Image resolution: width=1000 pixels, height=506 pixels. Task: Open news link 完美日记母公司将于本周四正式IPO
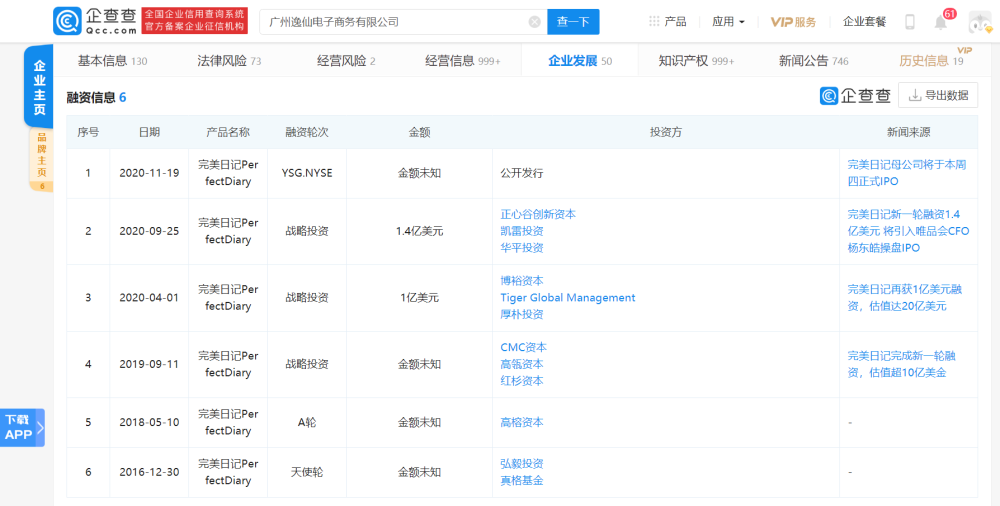coord(907,173)
